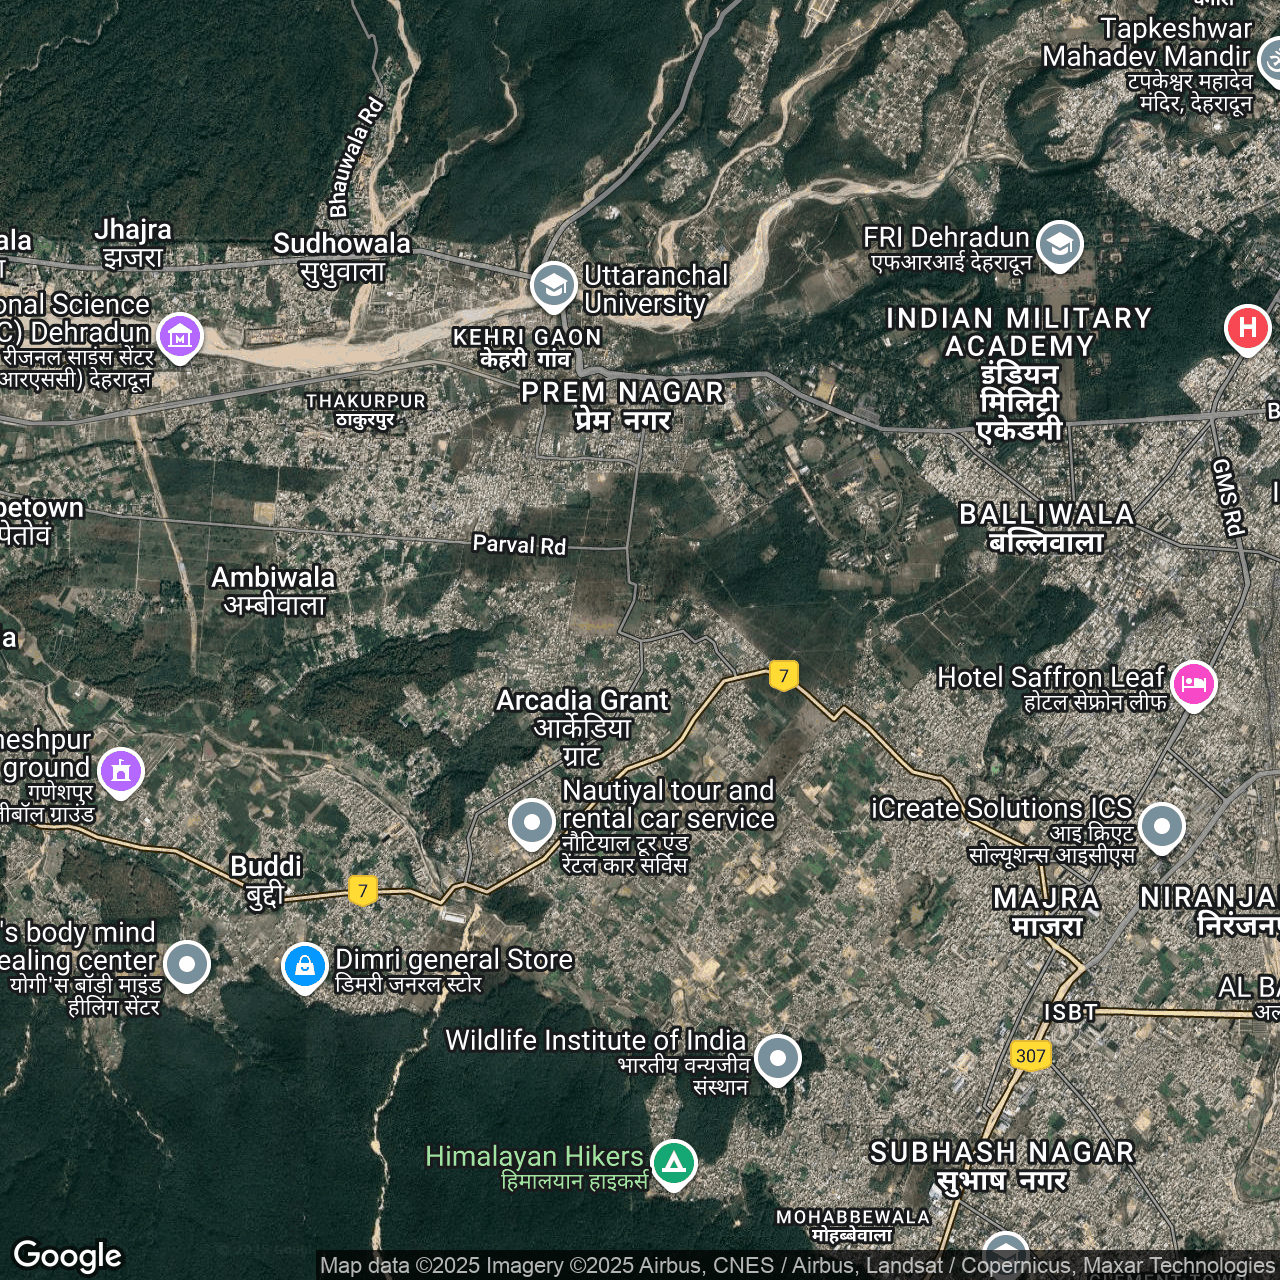This screenshot has width=1280, height=1280.
Task: Select the FRI Dehradun marker pin
Action: coord(1059,243)
